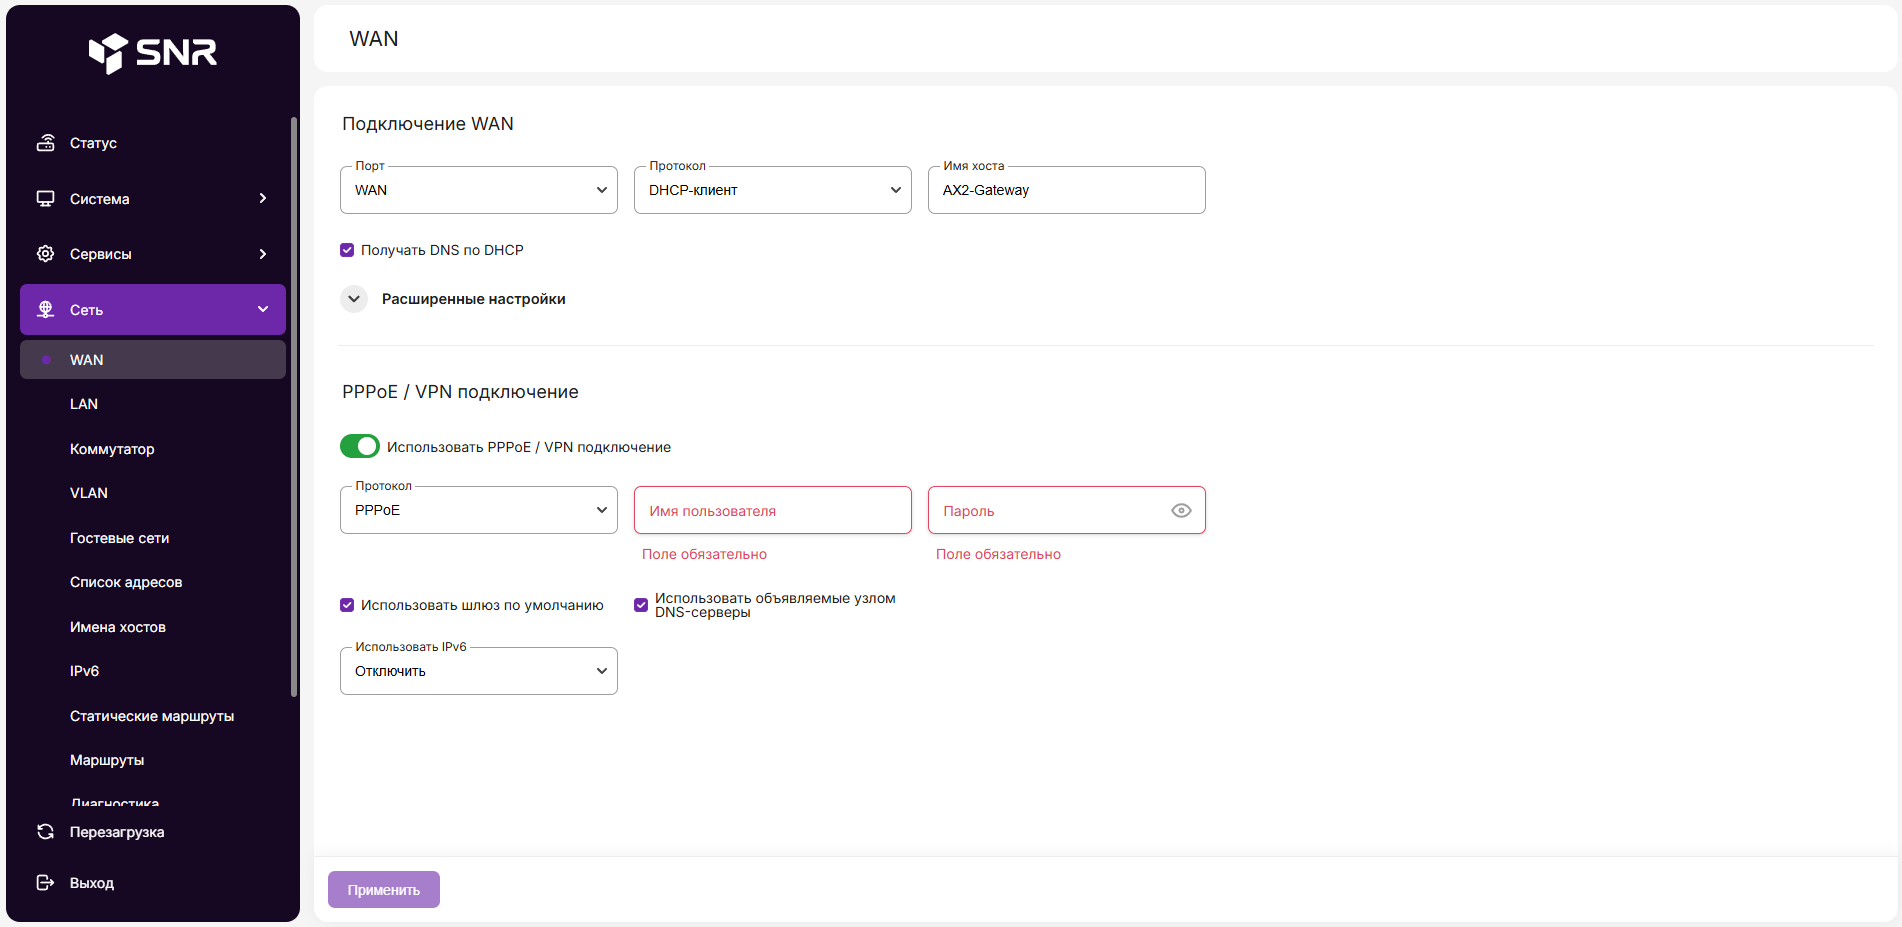Image resolution: width=1902 pixels, height=927 pixels.
Task: Click the Система monitor icon
Action: coord(45,198)
